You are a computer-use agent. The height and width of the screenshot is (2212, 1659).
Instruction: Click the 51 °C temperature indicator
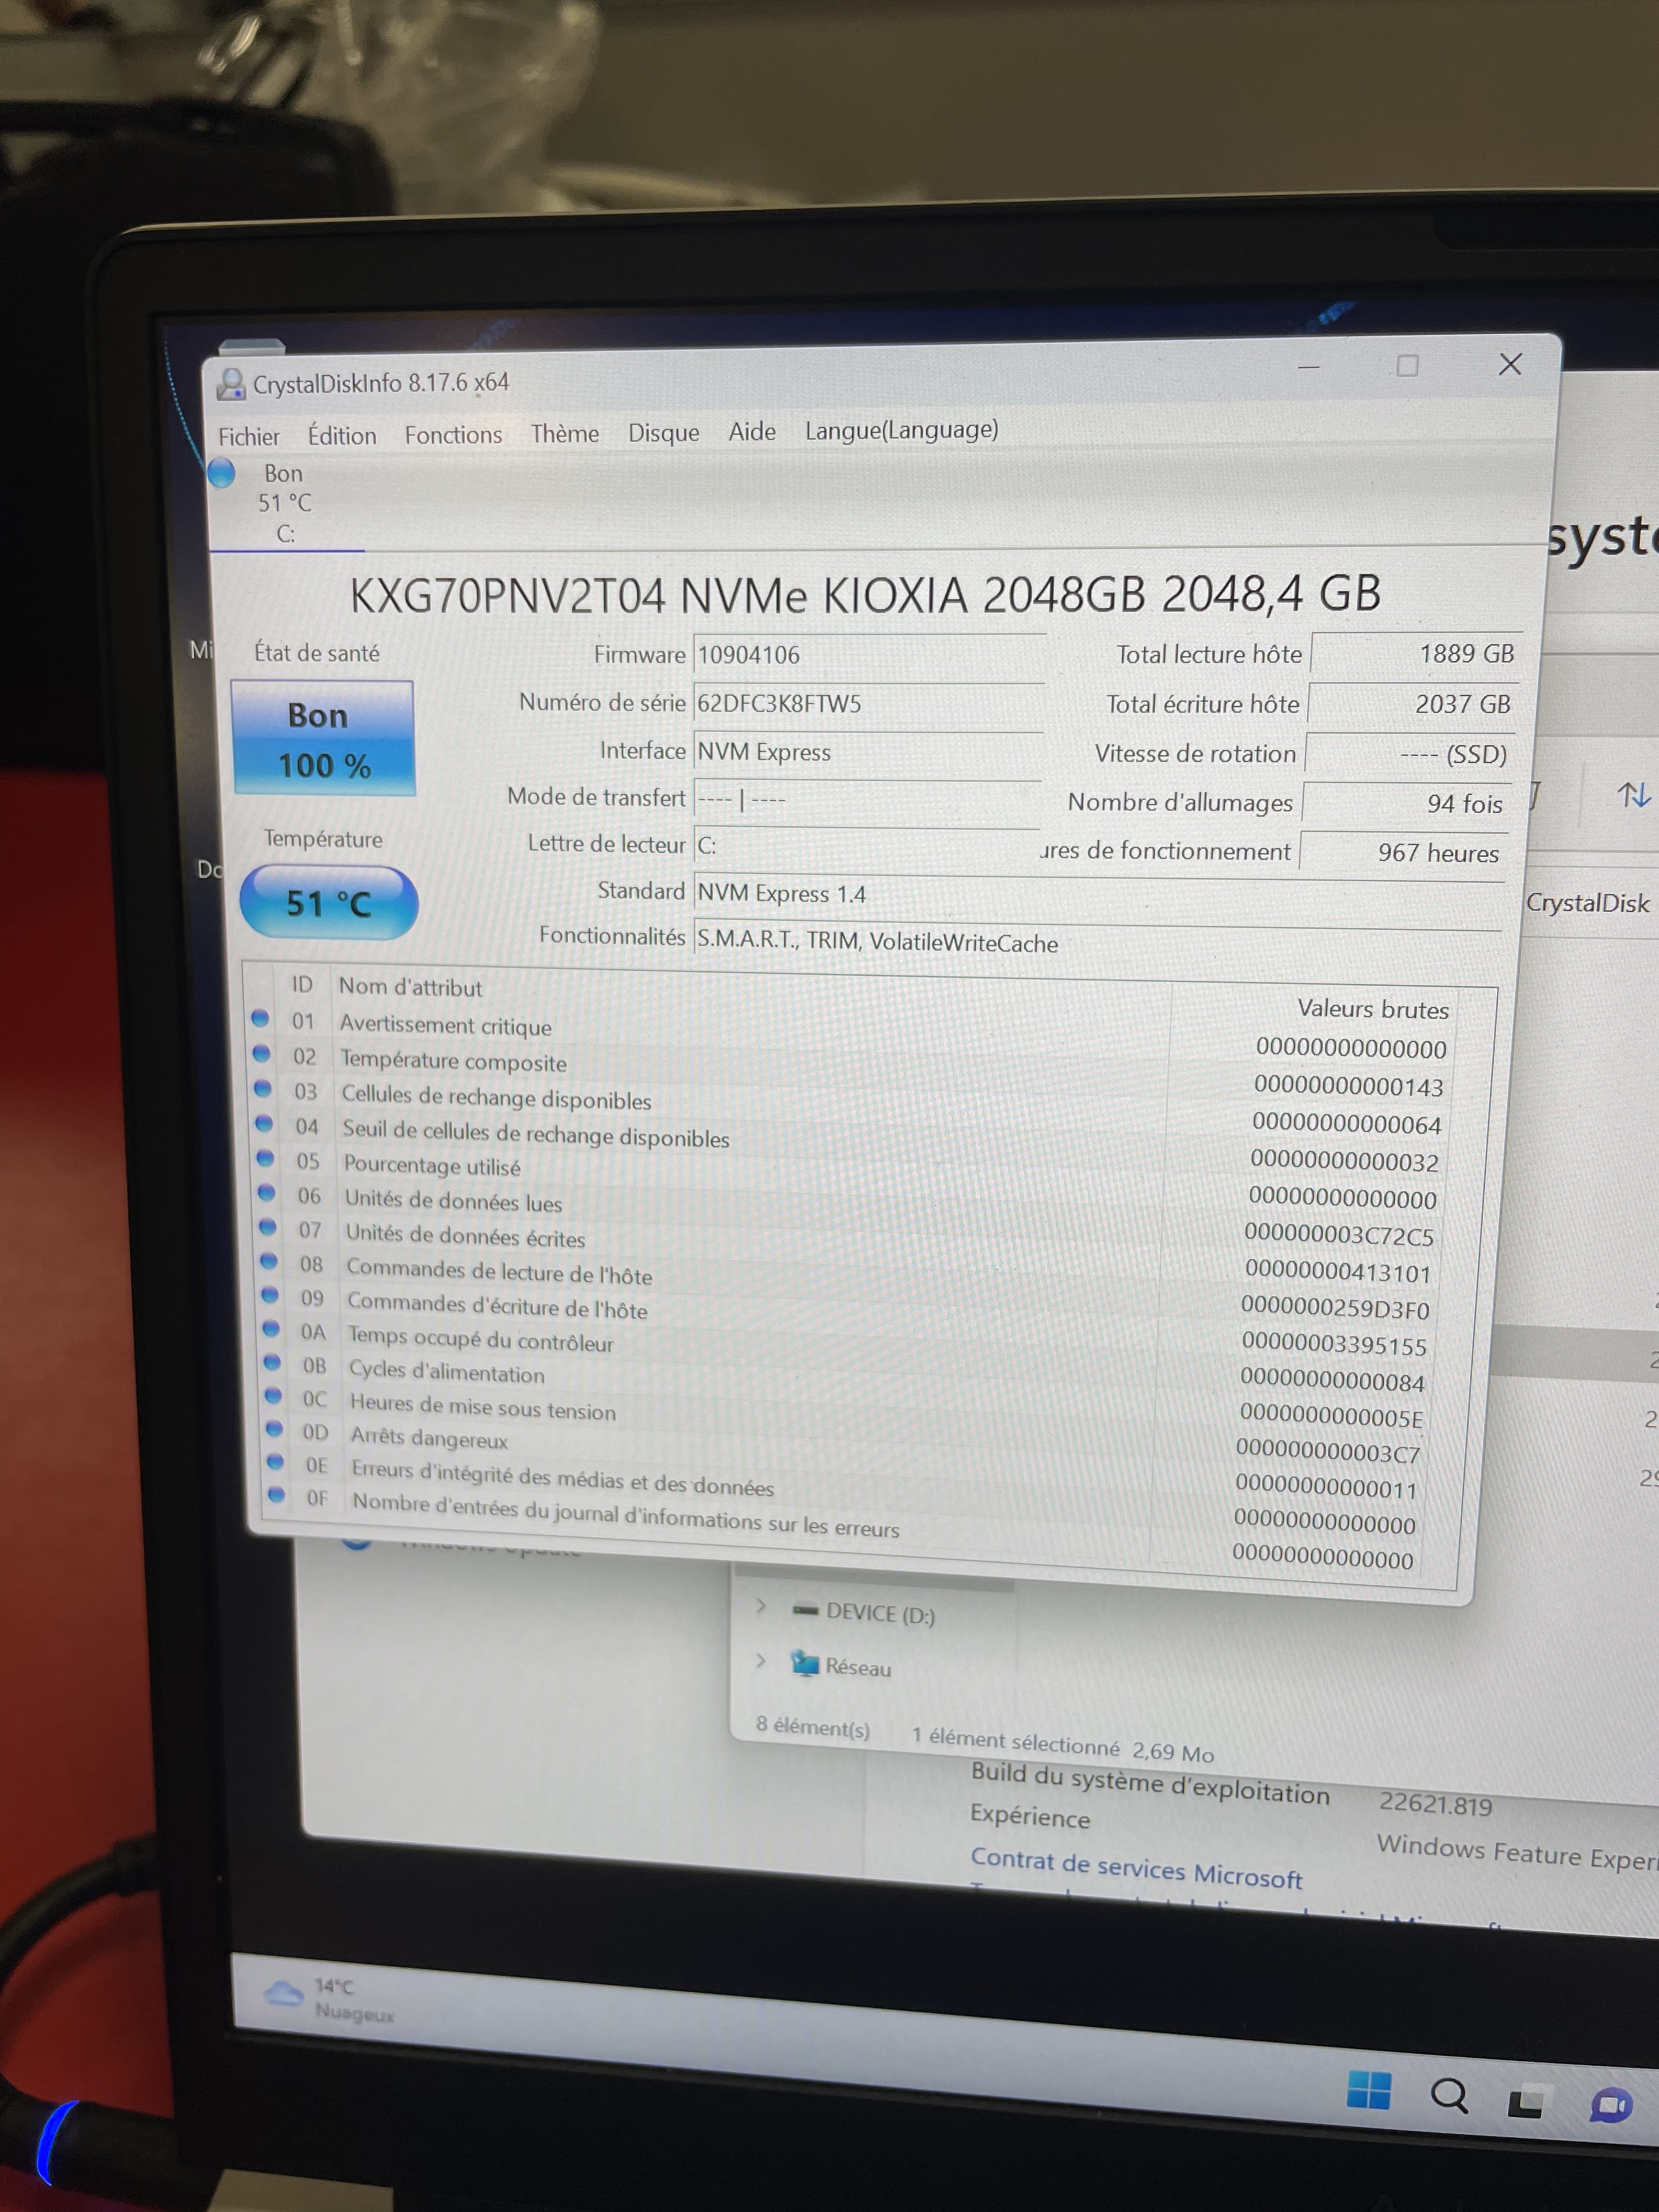329,903
